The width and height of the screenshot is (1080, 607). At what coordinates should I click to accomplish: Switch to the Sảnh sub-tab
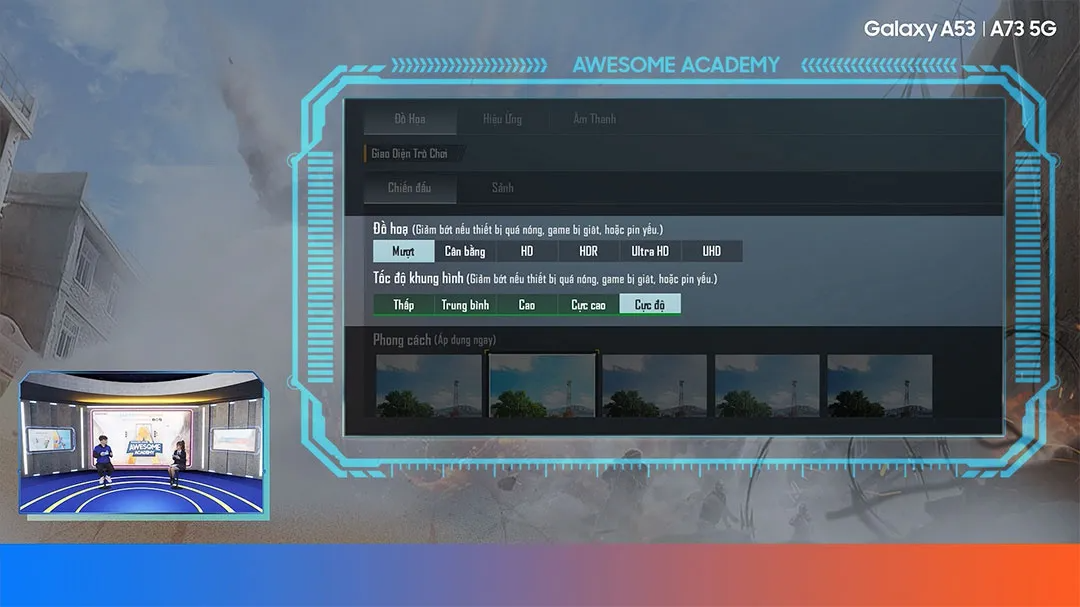pos(501,188)
